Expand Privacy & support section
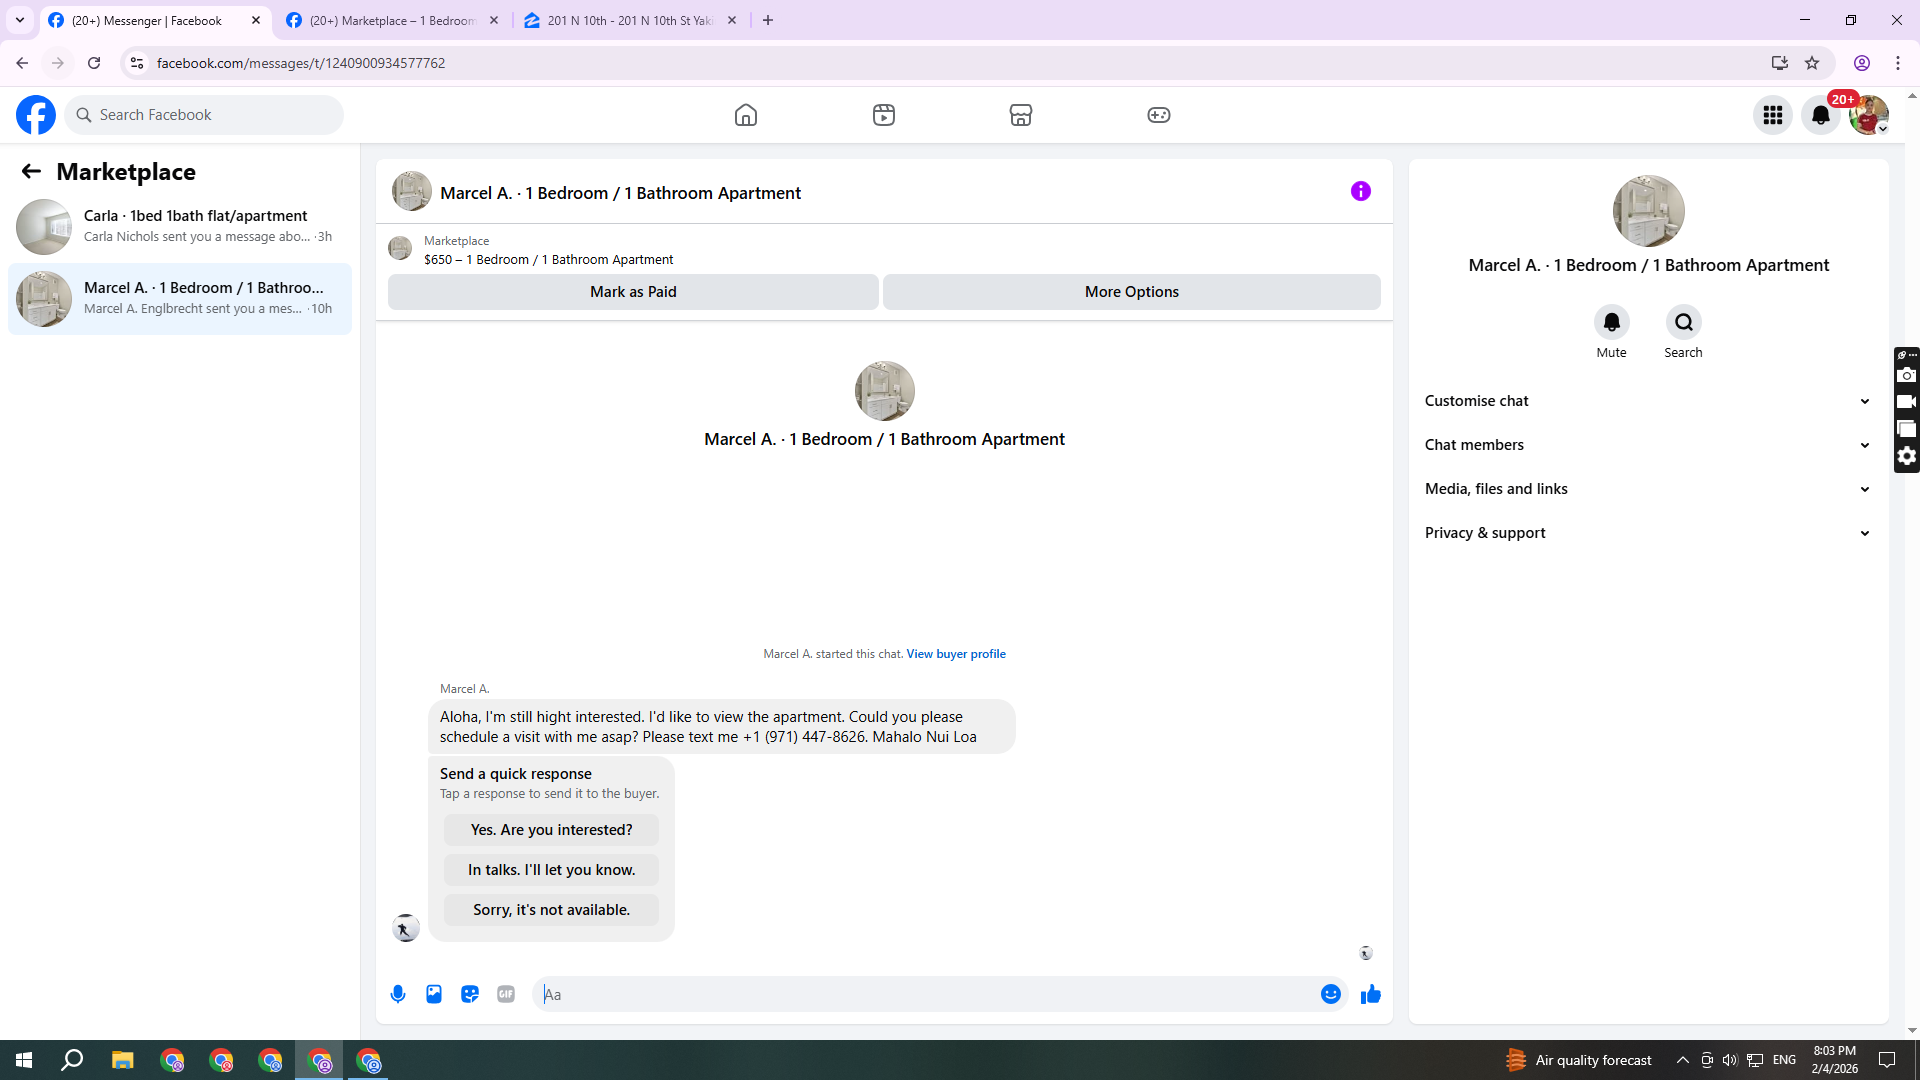1920x1080 pixels. 1648,533
